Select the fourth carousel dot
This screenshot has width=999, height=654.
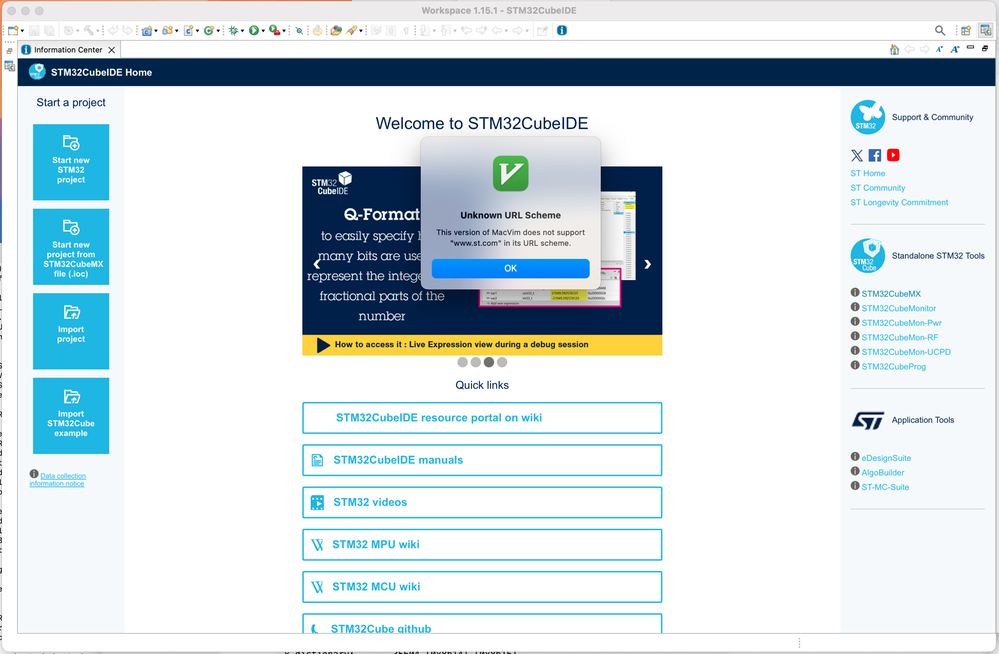(502, 362)
